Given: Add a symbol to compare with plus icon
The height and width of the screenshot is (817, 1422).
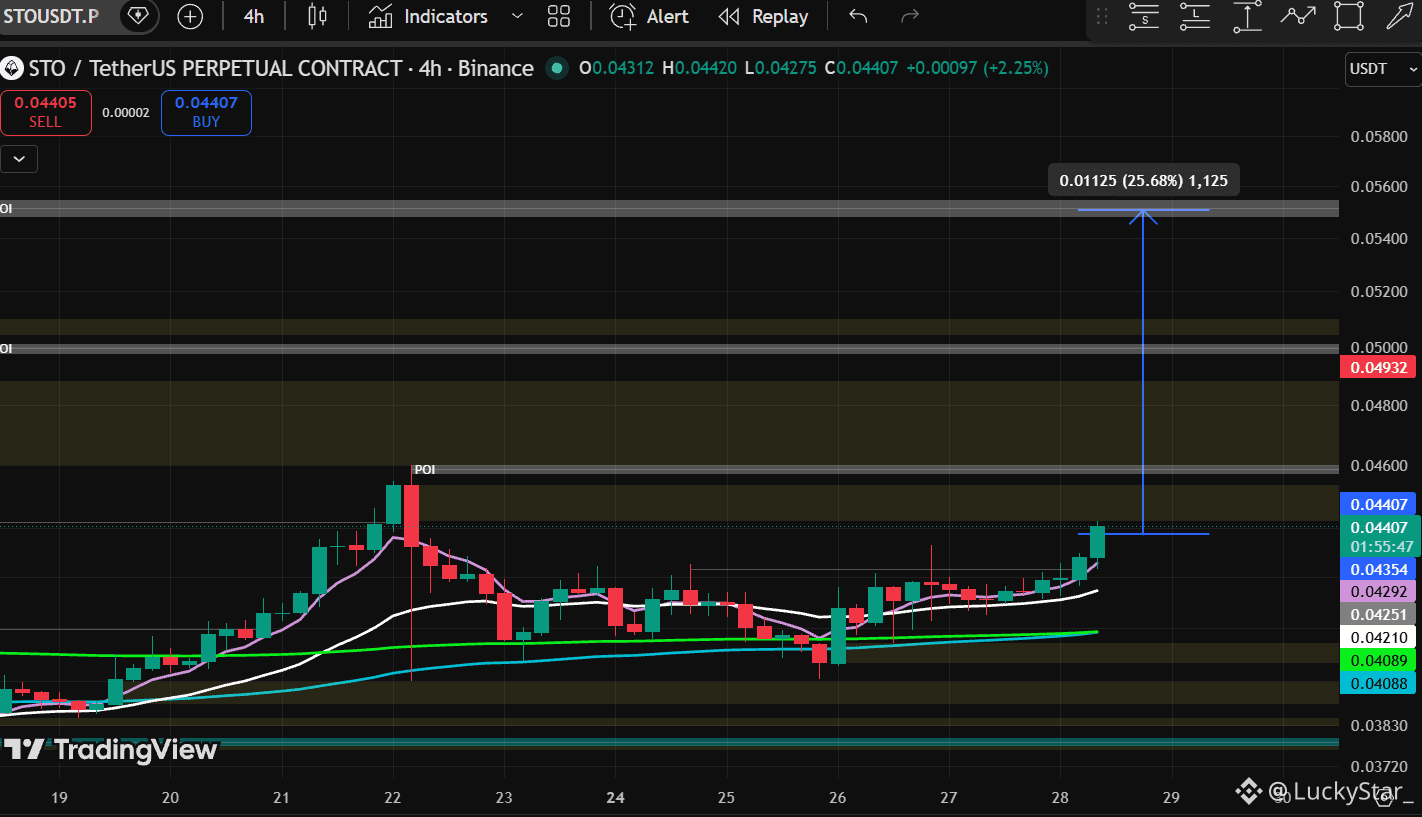Looking at the screenshot, I should pos(190,16).
